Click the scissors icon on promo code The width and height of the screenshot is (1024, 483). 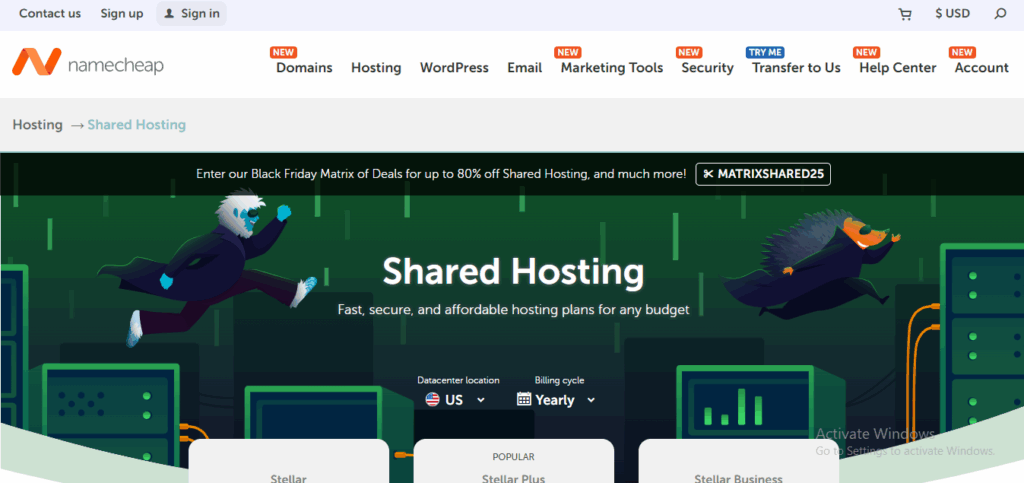coord(709,174)
